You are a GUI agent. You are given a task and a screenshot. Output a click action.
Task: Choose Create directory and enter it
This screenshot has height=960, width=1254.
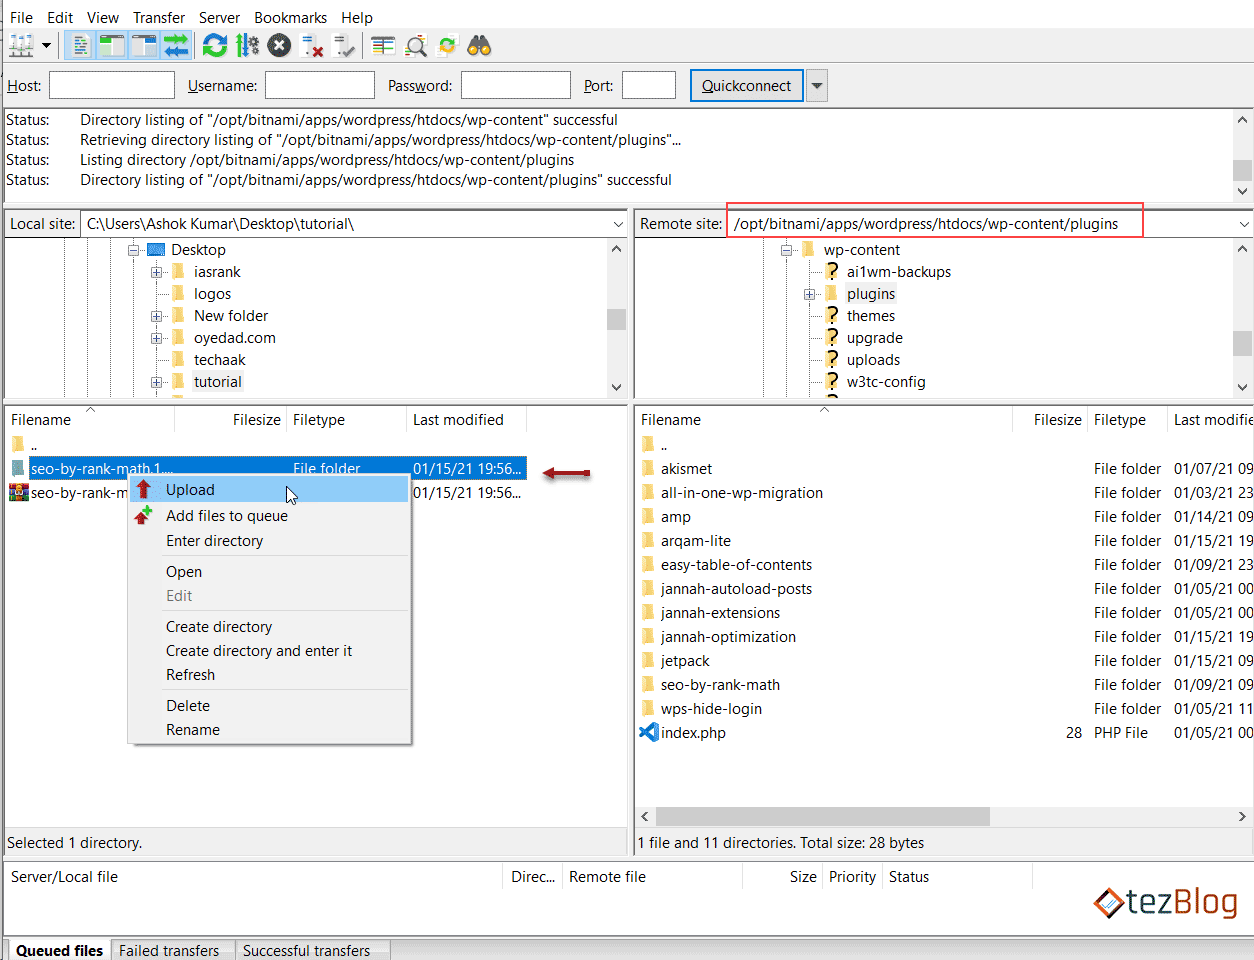click(x=269, y=651)
